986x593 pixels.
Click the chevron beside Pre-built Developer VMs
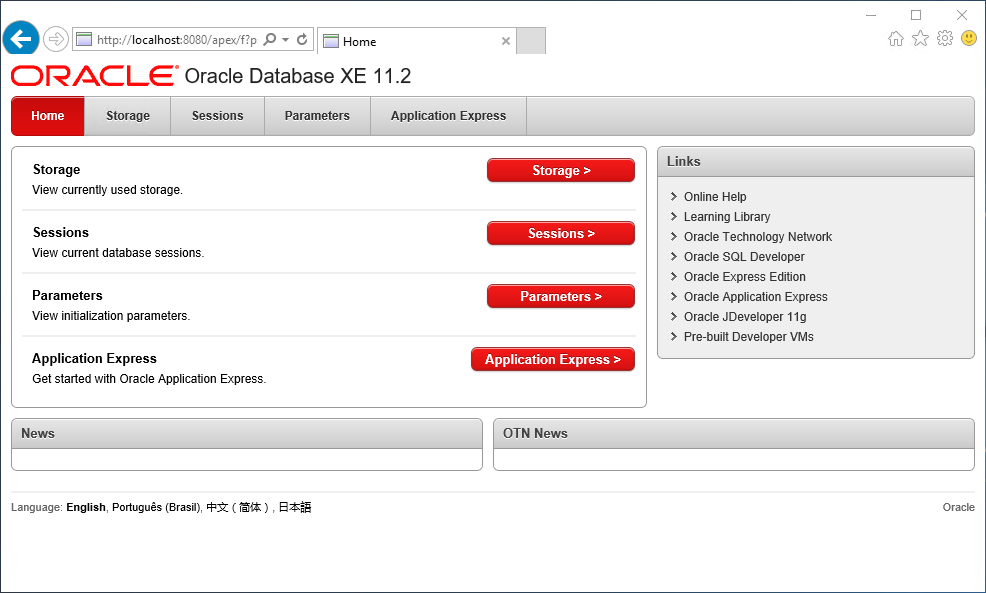point(673,336)
